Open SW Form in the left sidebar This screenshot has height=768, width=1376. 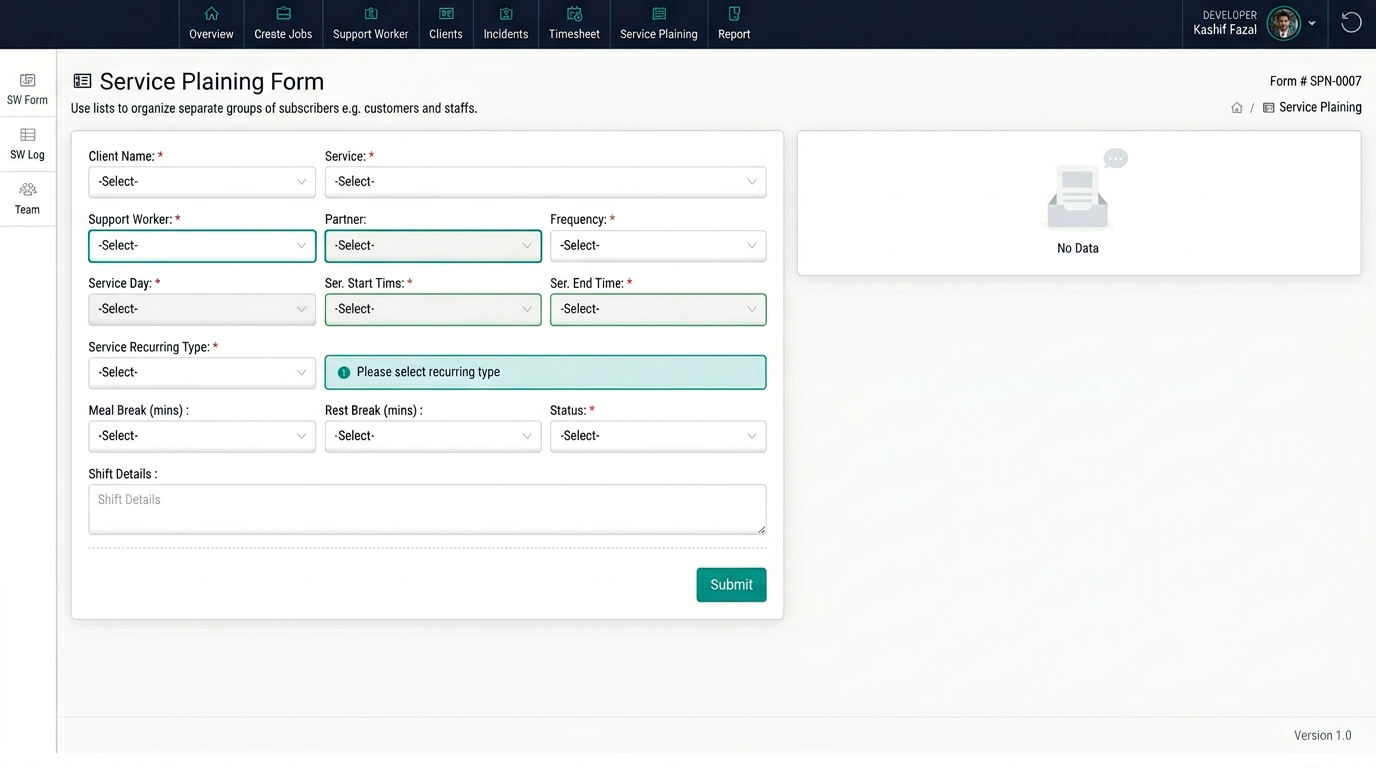point(28,89)
